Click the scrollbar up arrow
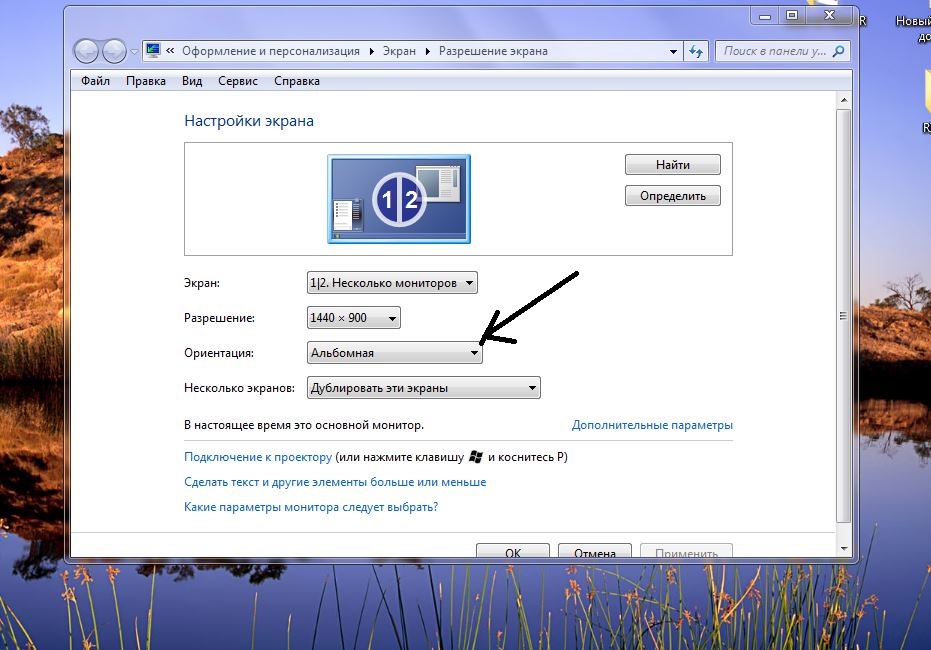This screenshot has height=650, width=931. pyautogui.click(x=844, y=100)
